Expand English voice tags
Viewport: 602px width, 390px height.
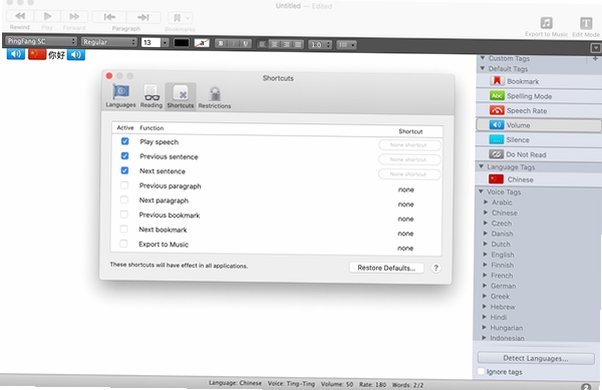(485, 254)
